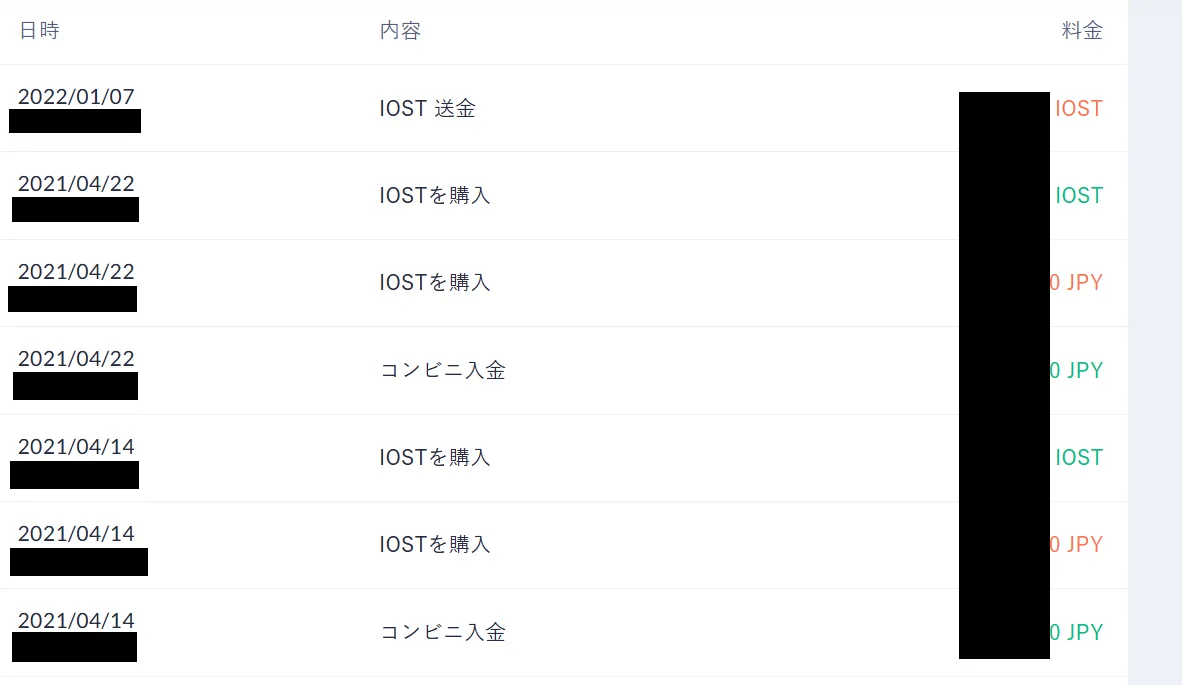The image size is (1182, 685).
Task: Click green IOST label in 2021/04/14 row
Action: [x=1079, y=457]
